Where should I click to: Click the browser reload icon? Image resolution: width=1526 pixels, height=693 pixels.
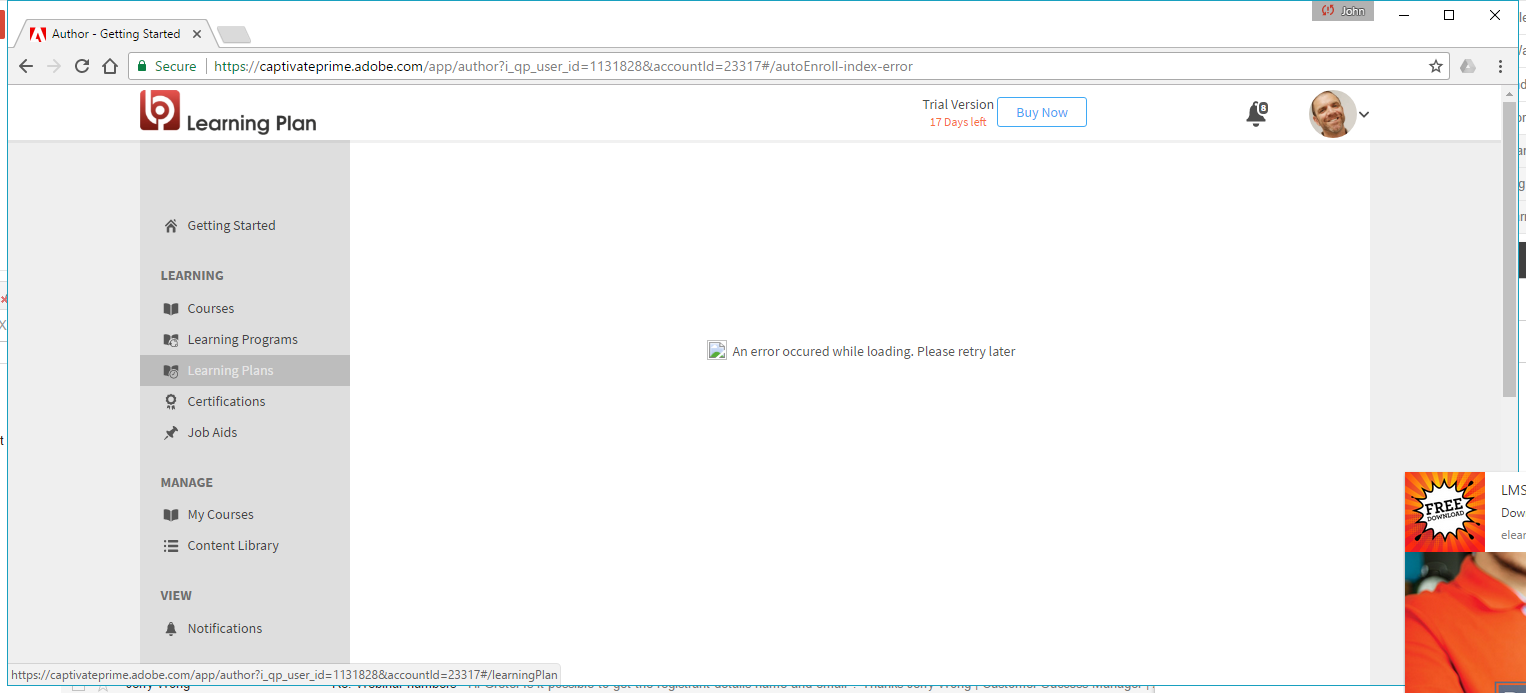coord(82,66)
